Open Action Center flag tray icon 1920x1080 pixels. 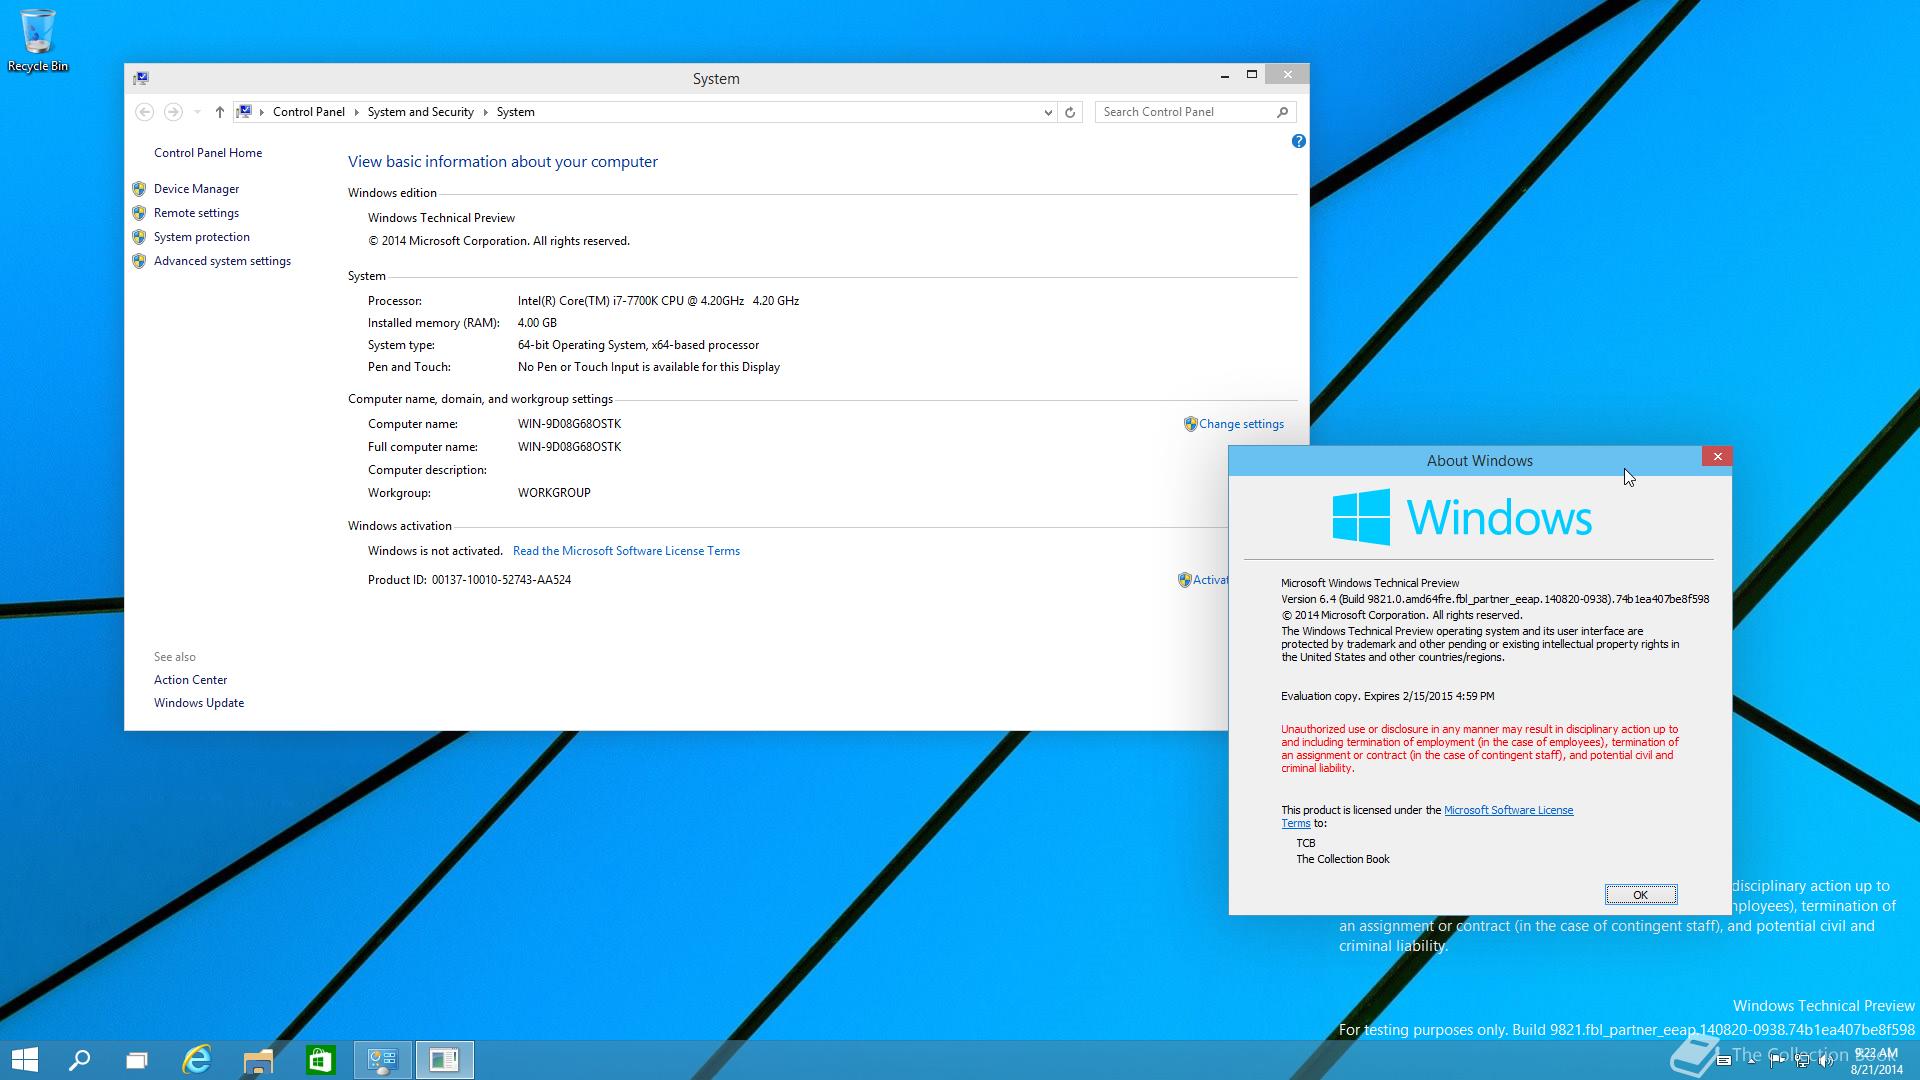click(1777, 1061)
